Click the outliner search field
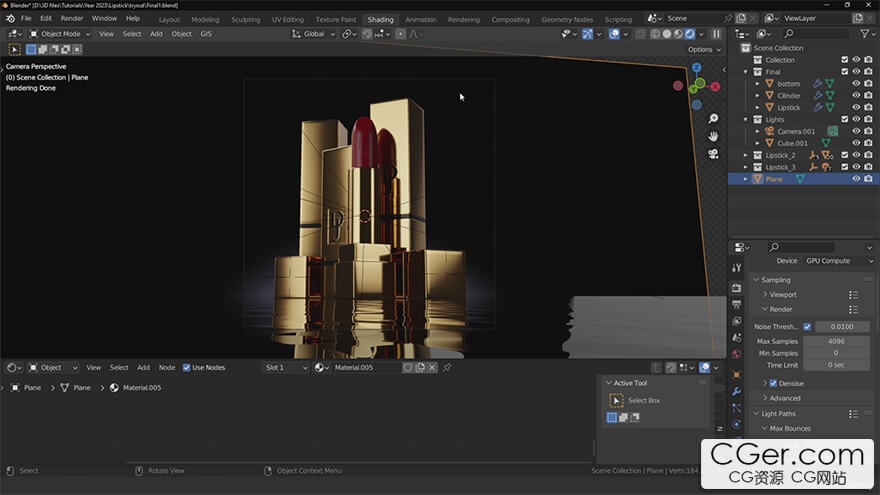Viewport: 880px width, 495px height. pyautogui.click(x=814, y=34)
